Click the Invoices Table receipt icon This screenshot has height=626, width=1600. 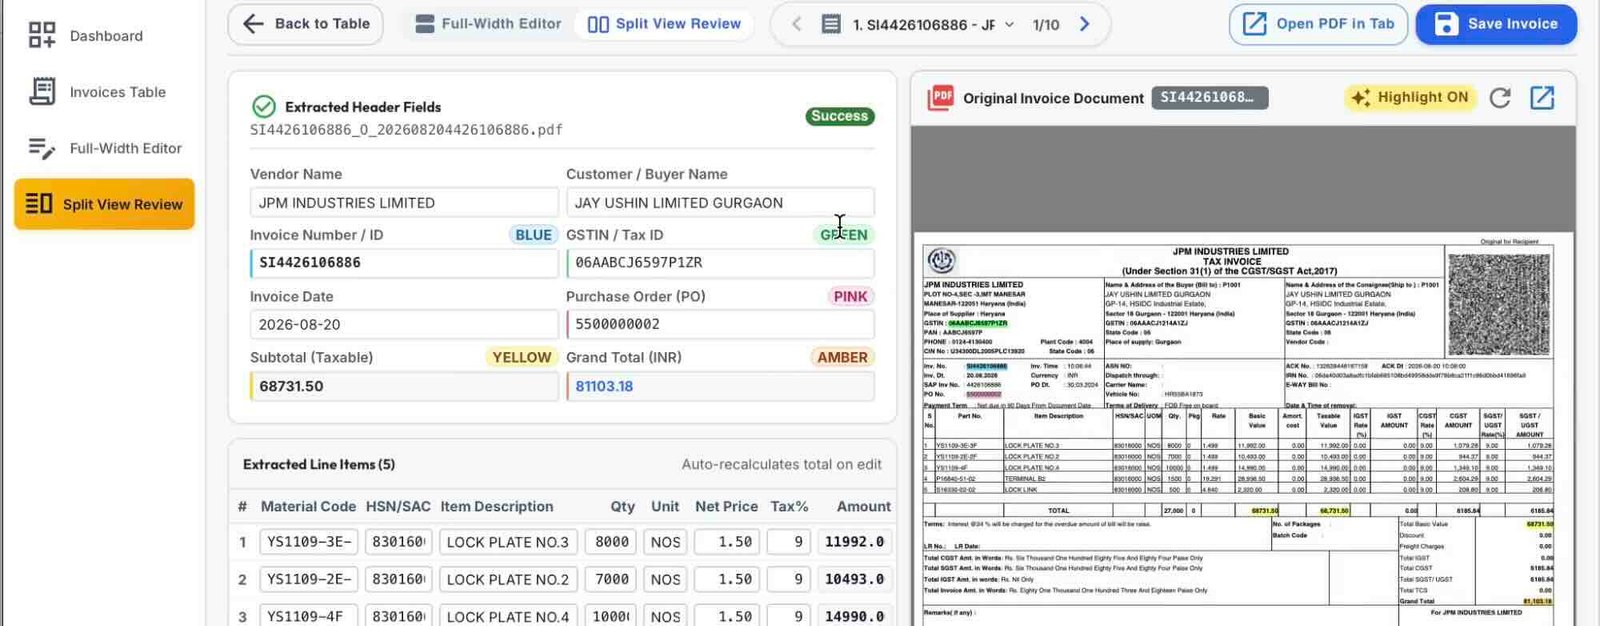point(42,92)
